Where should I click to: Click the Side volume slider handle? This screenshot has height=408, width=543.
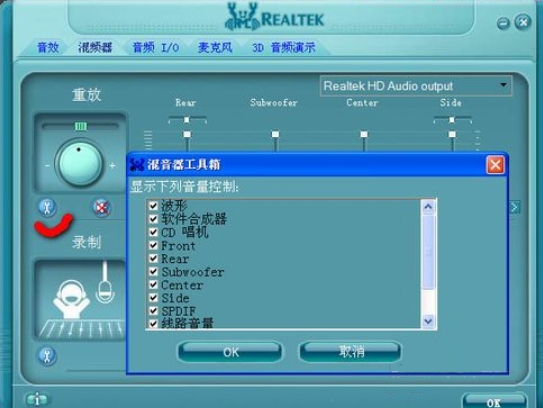452,134
